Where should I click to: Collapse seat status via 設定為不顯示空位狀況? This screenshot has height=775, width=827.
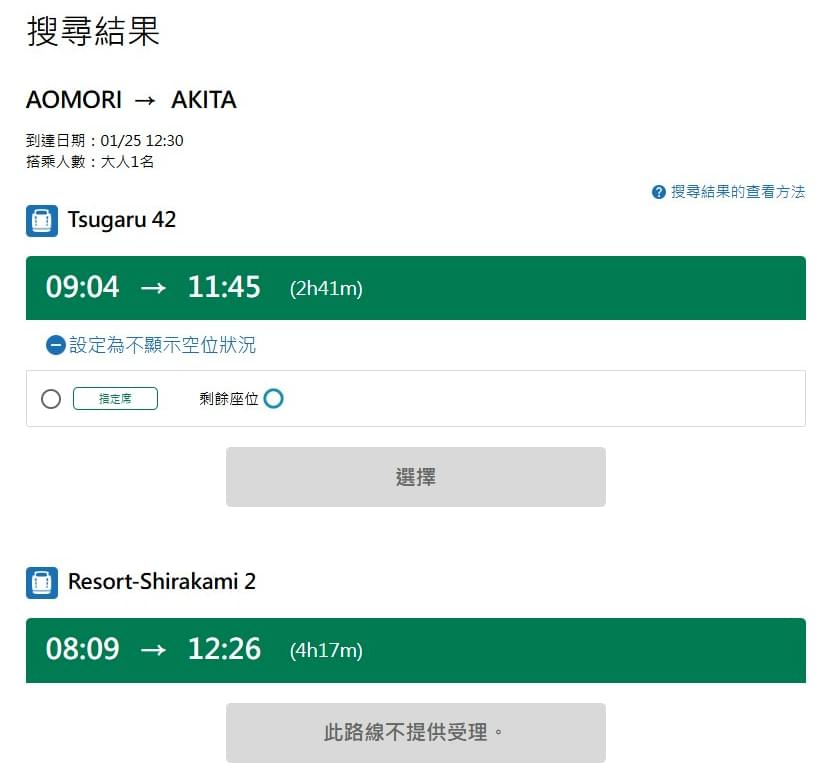tap(162, 345)
